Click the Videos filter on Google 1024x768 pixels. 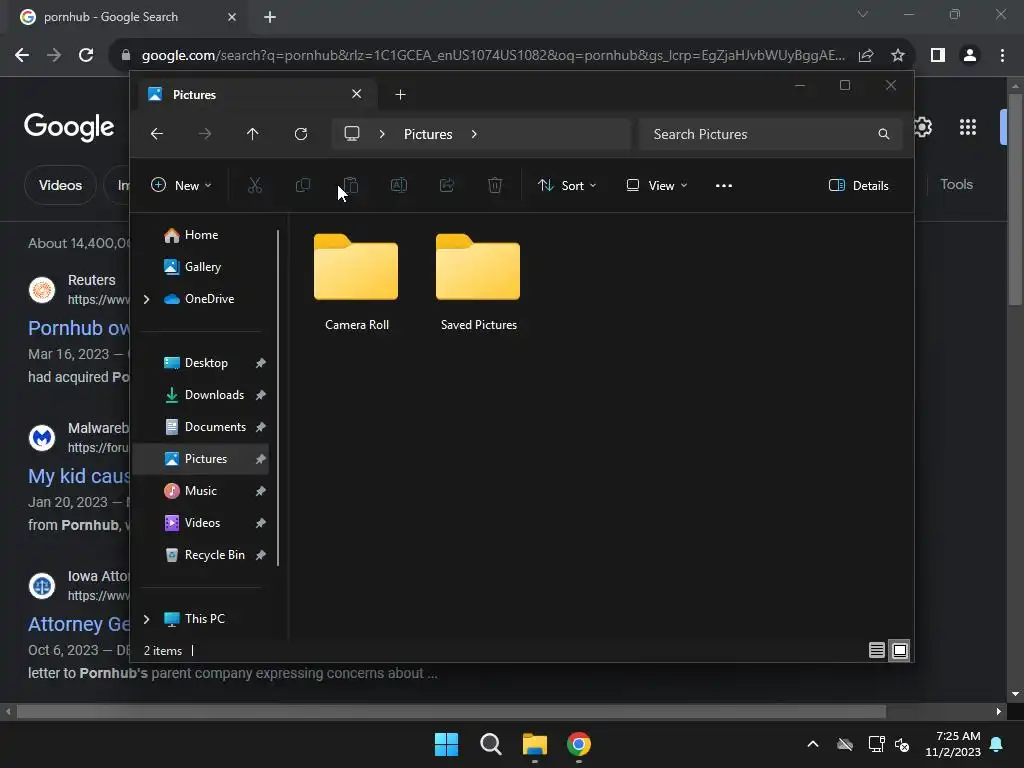pyautogui.click(x=60, y=185)
